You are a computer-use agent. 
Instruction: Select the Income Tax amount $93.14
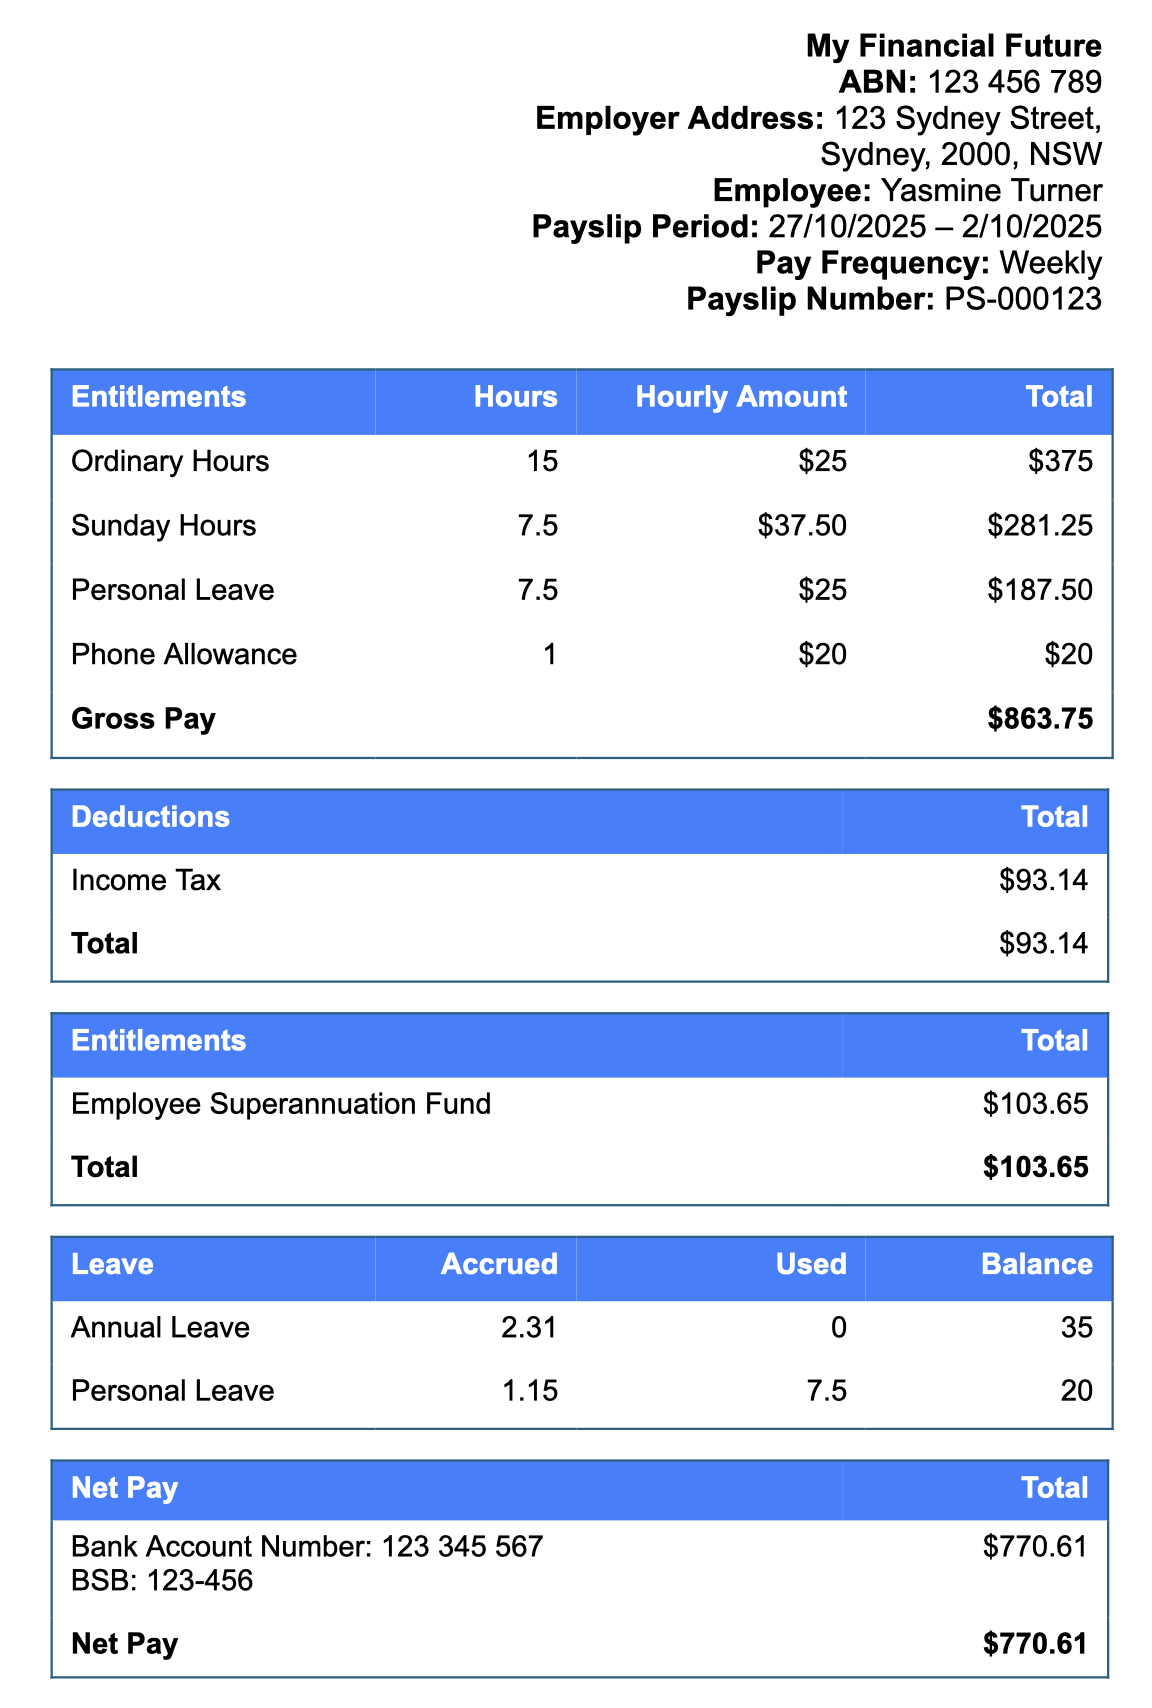pyautogui.click(x=1043, y=880)
